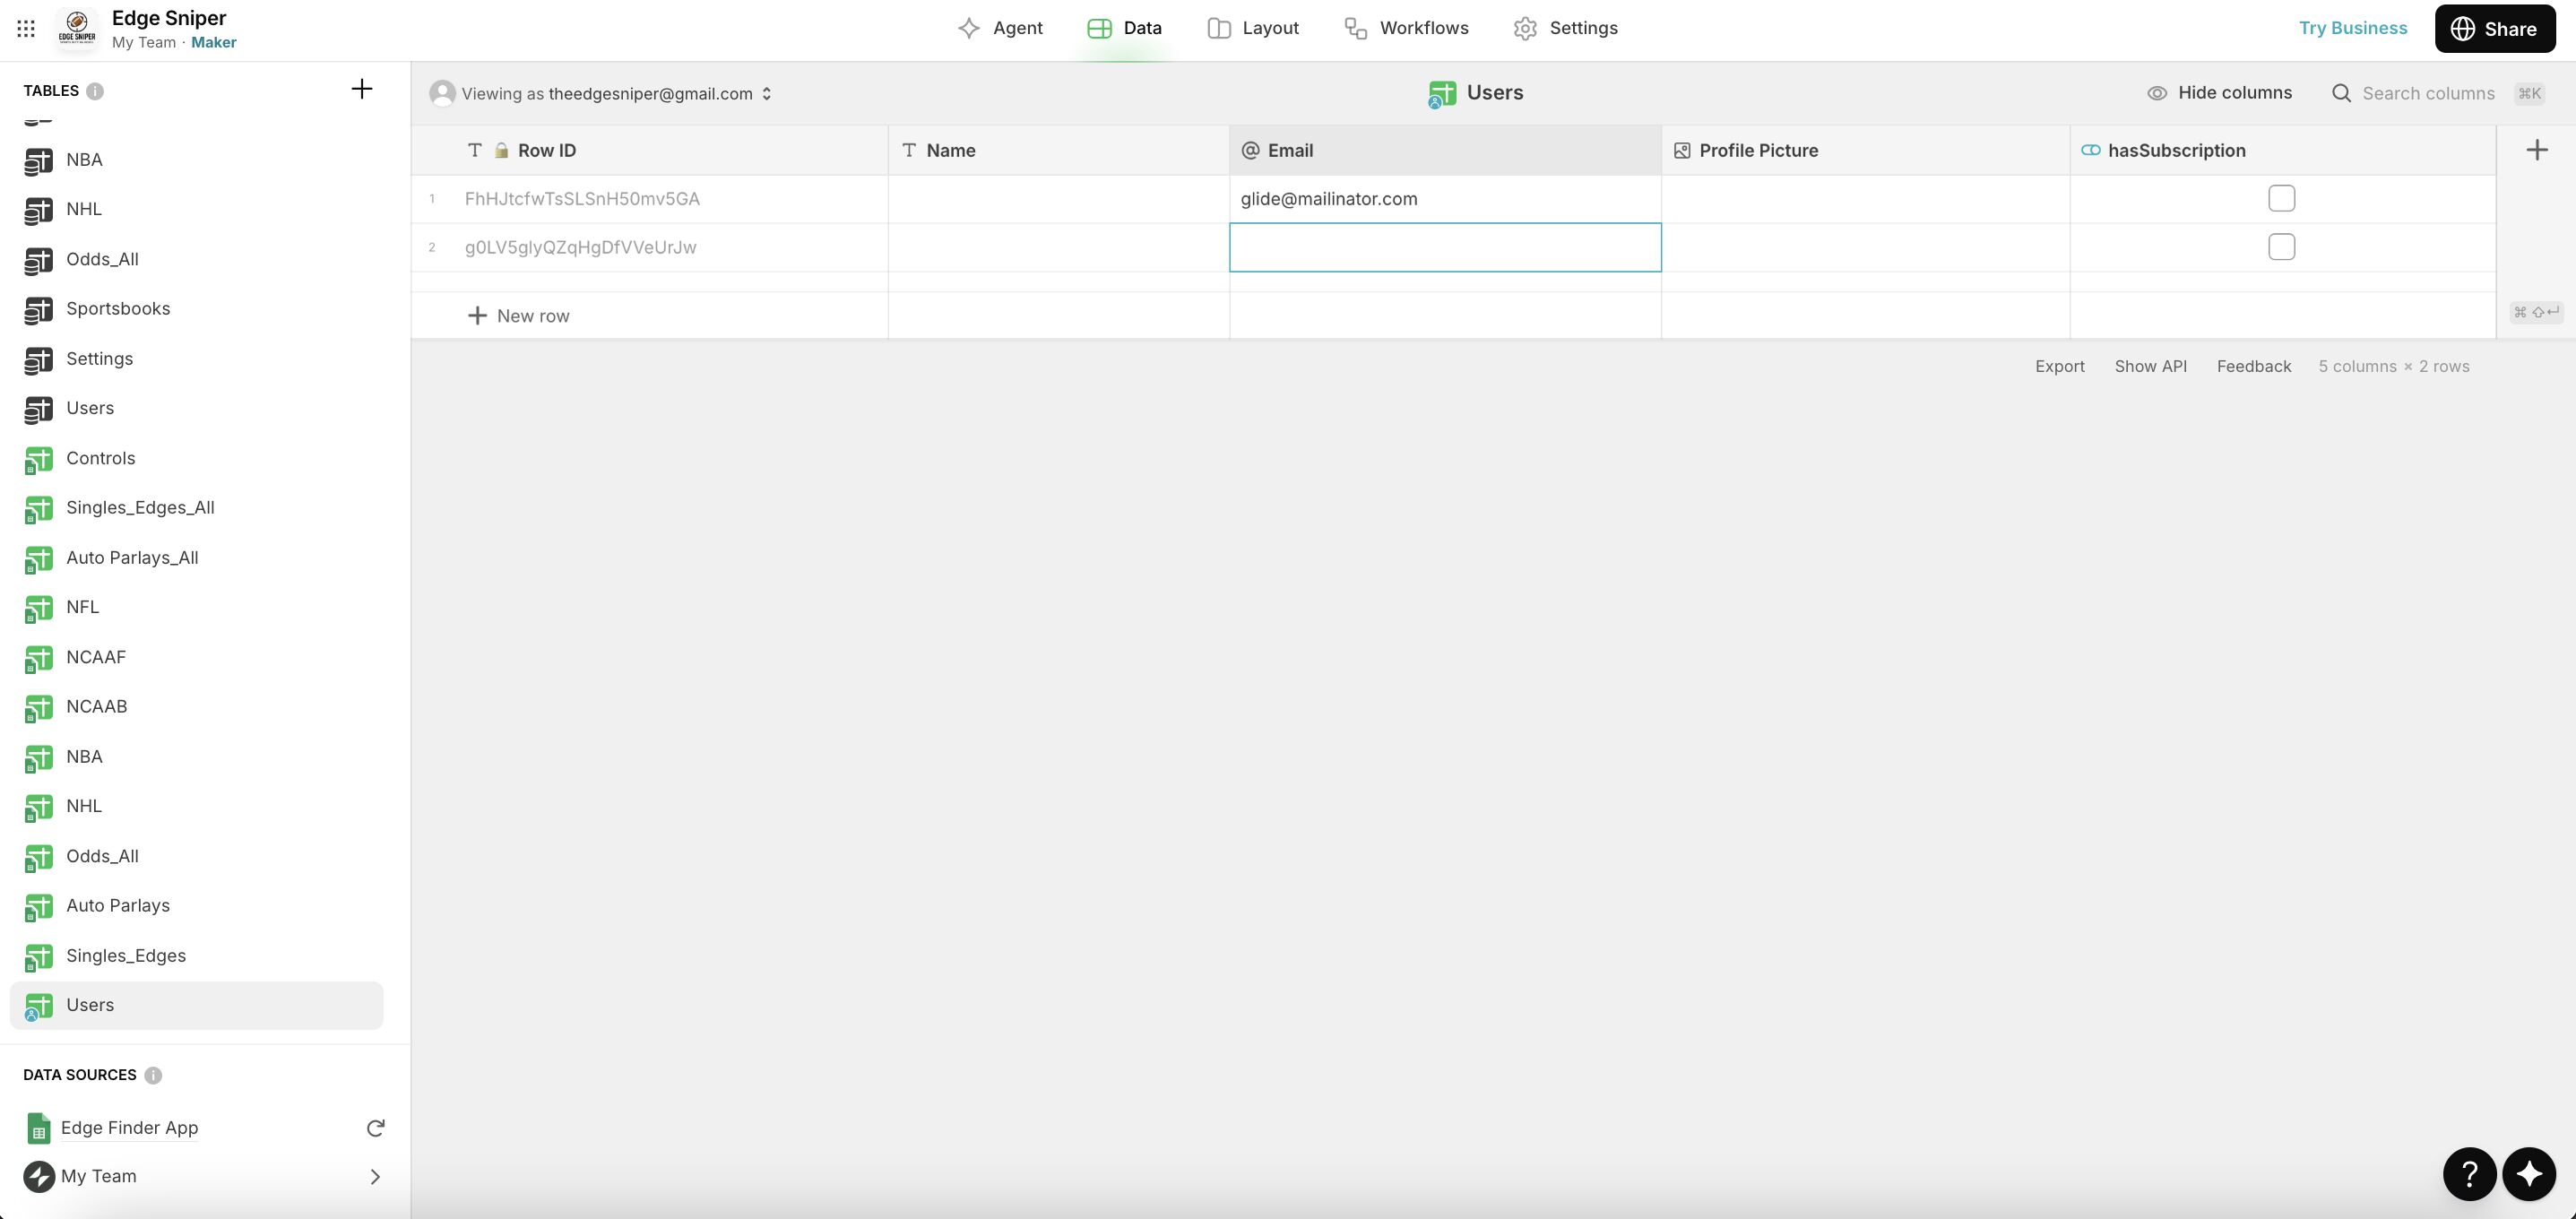This screenshot has width=2576, height=1219.
Task: Check hasSubscription for glide@mailinator.com row
Action: point(2281,198)
